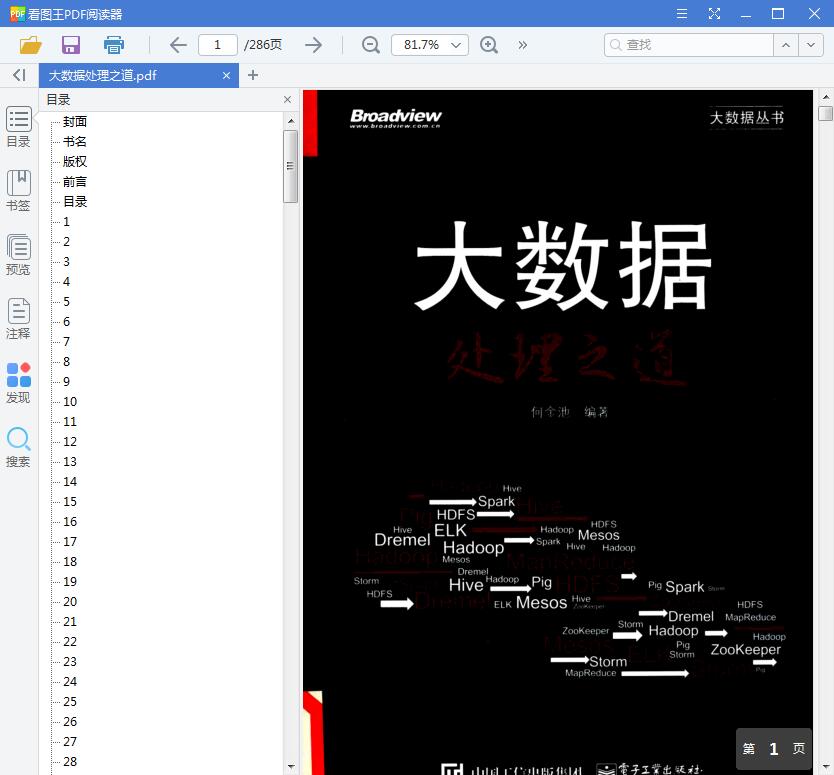
Task: Zoom in with the plus magnifier
Action: coord(489,45)
